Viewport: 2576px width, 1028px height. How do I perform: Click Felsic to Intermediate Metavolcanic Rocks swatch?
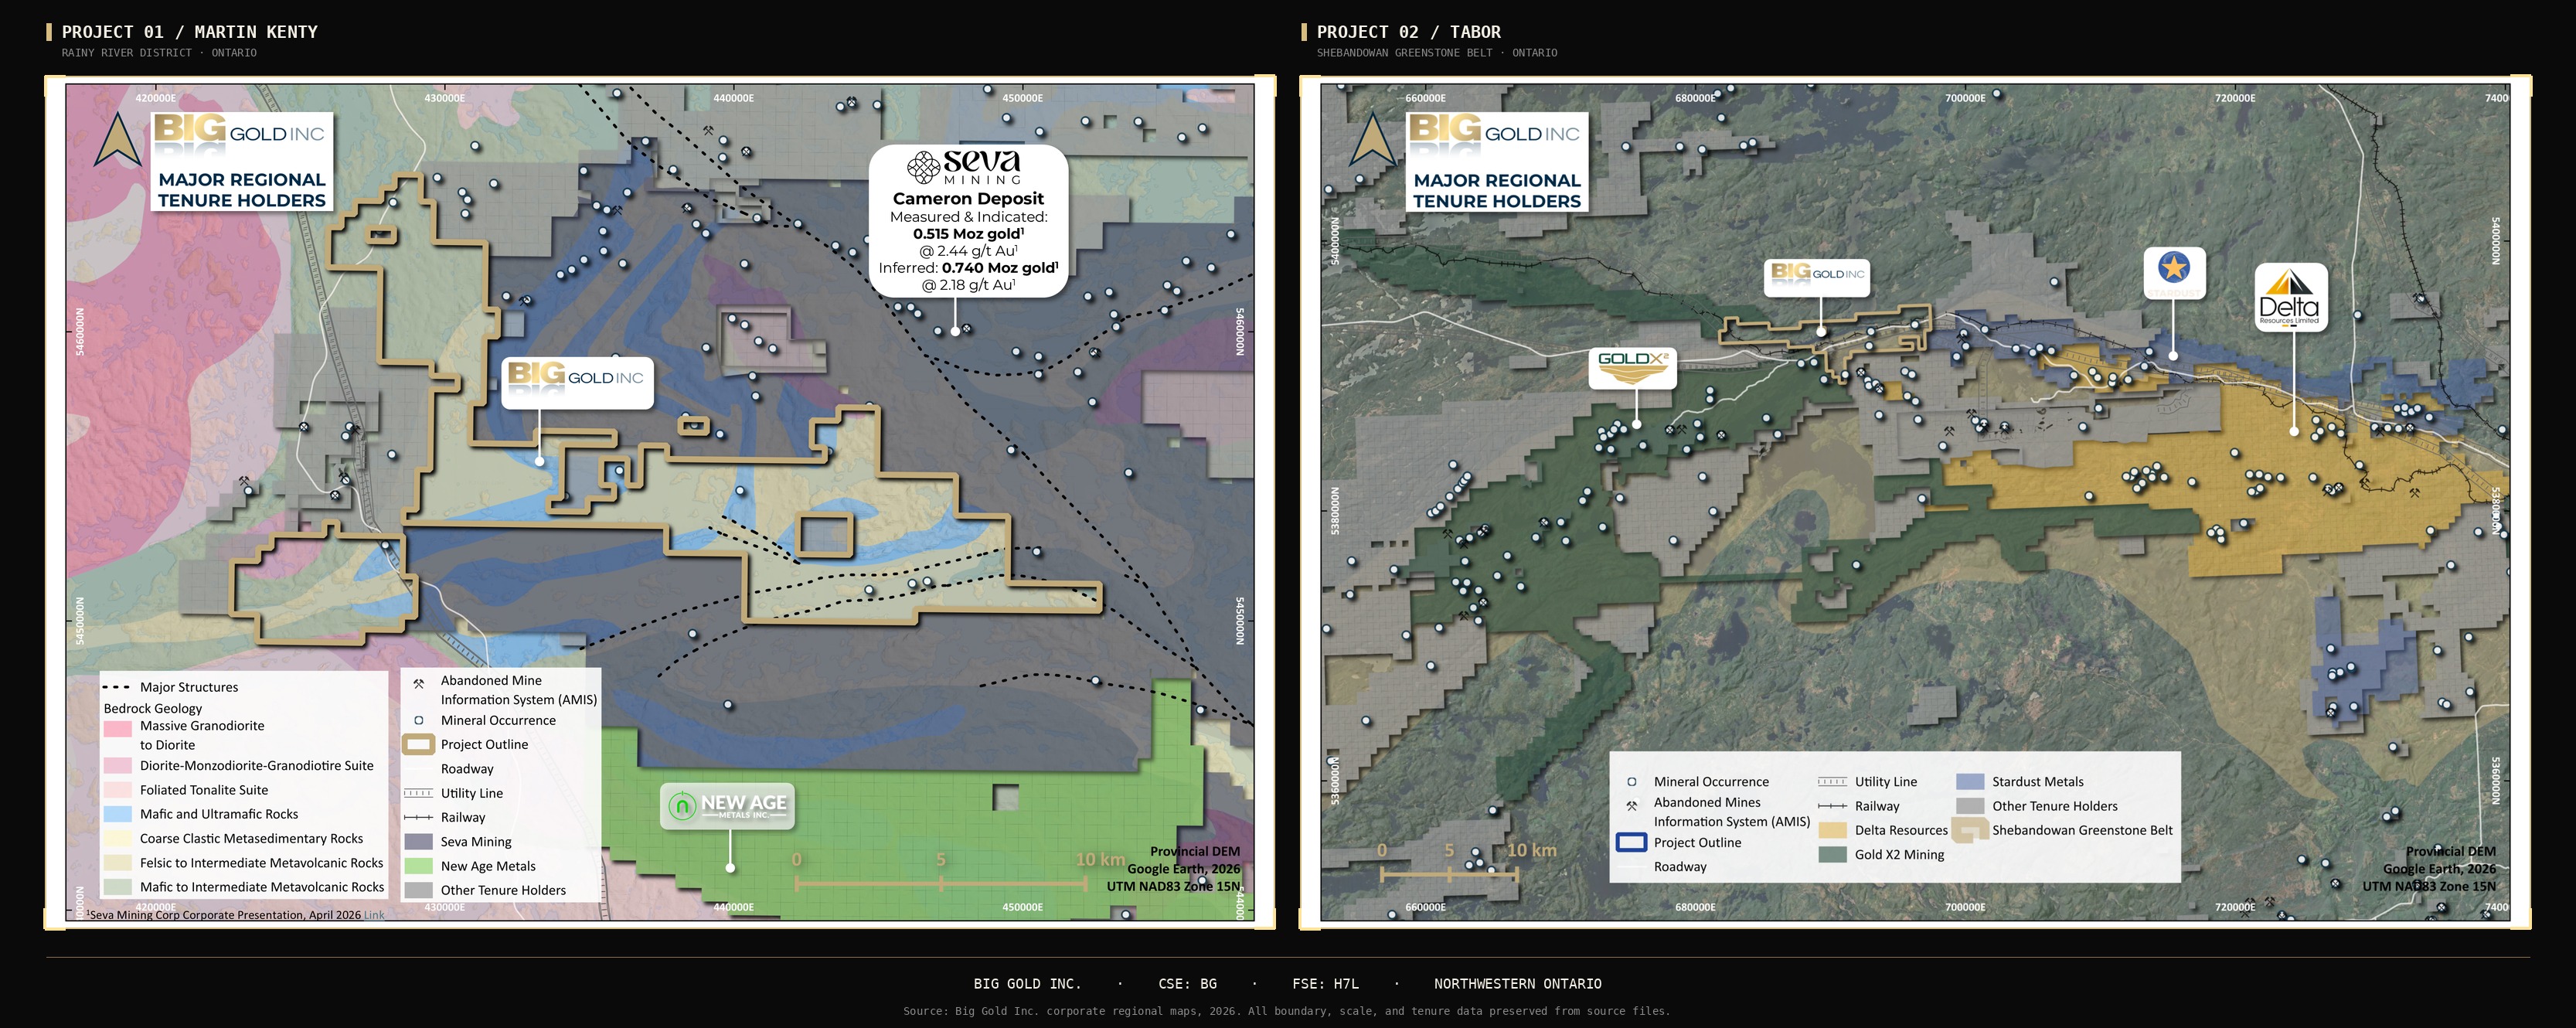click(x=117, y=863)
